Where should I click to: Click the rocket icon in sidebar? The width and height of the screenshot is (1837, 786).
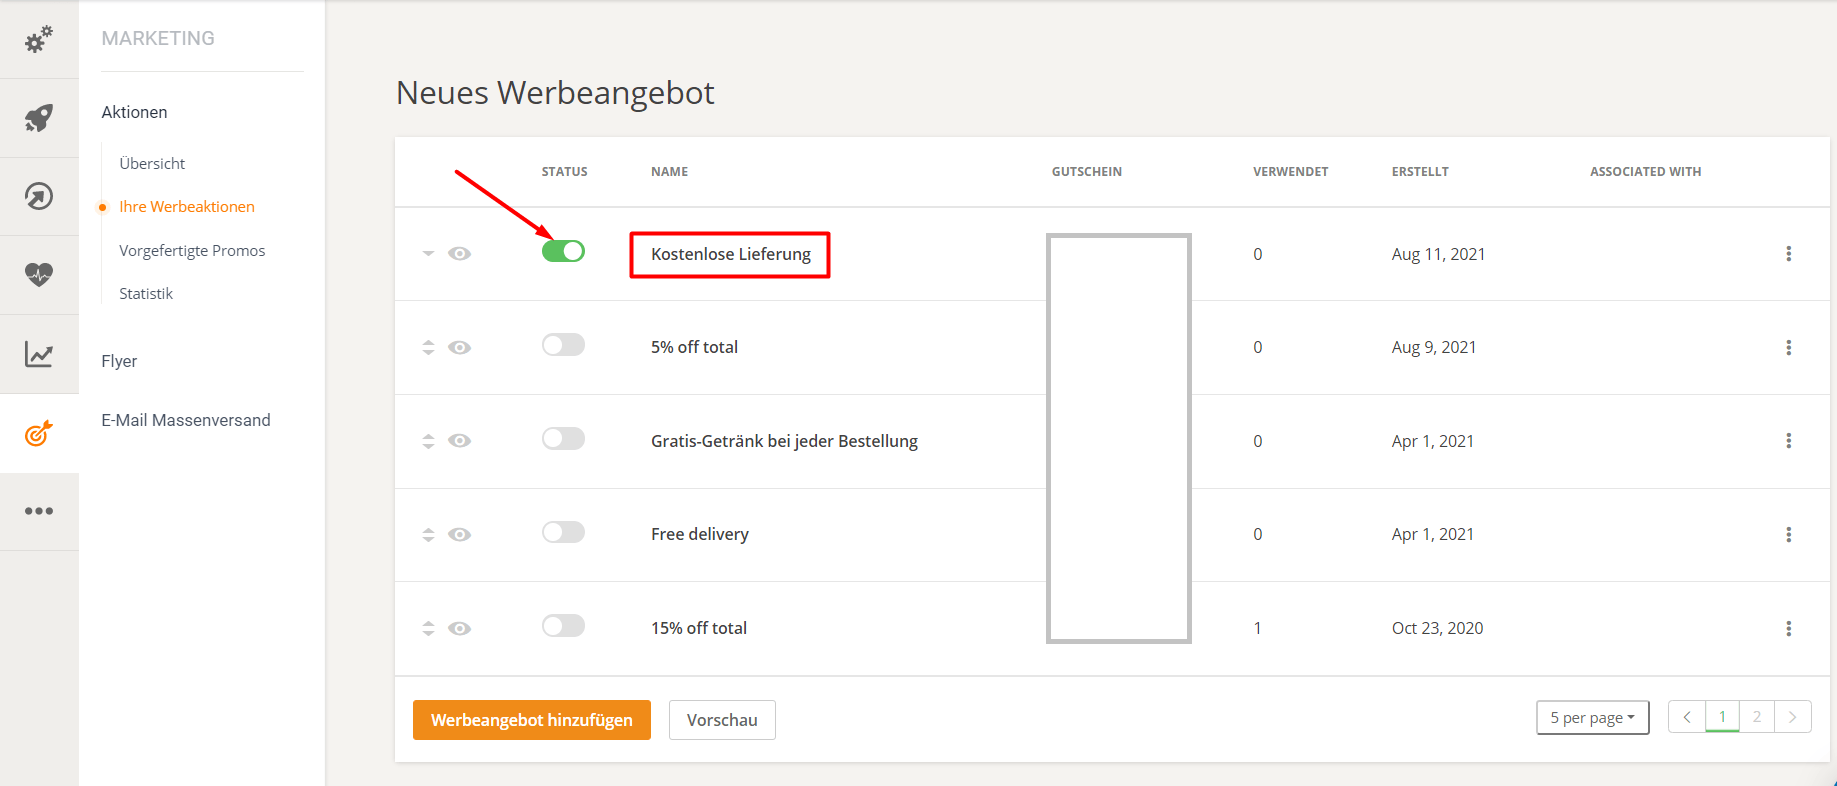39,118
